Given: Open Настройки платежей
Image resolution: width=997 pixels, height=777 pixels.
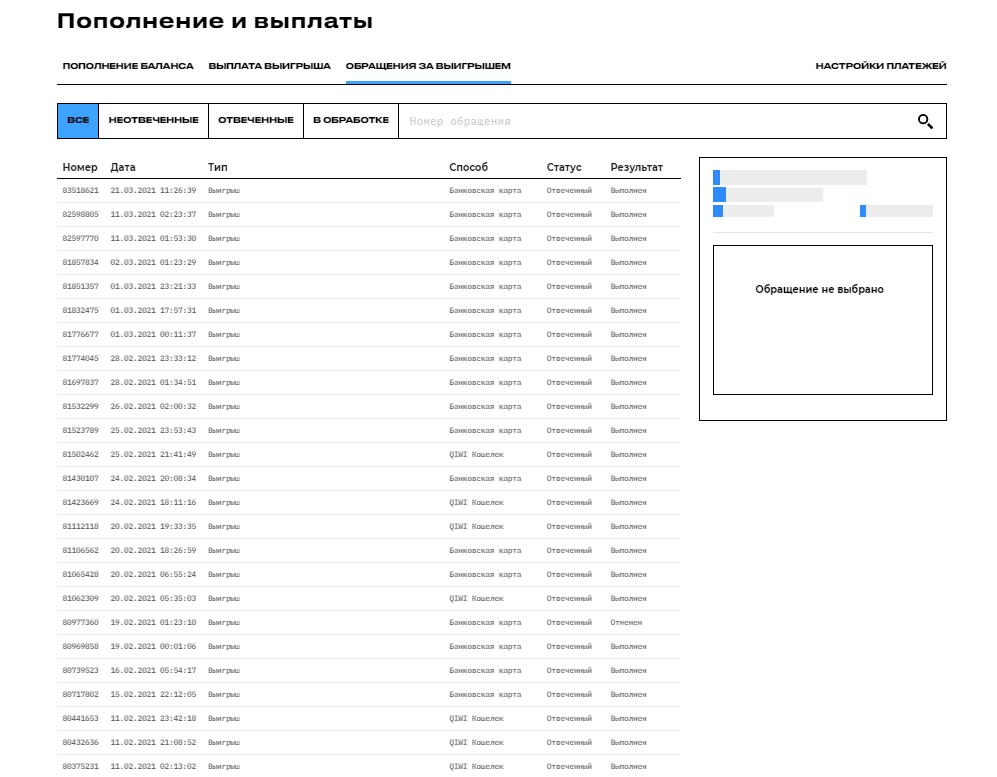Looking at the screenshot, I should (x=881, y=66).
